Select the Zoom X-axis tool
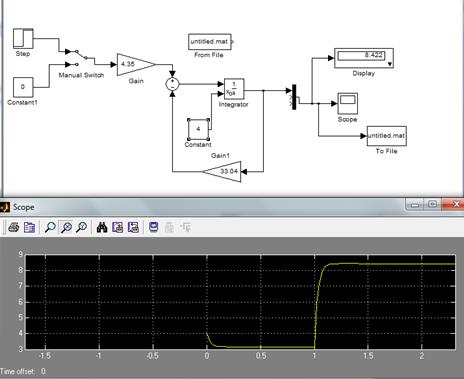The height and width of the screenshot is (379, 464). (66, 228)
